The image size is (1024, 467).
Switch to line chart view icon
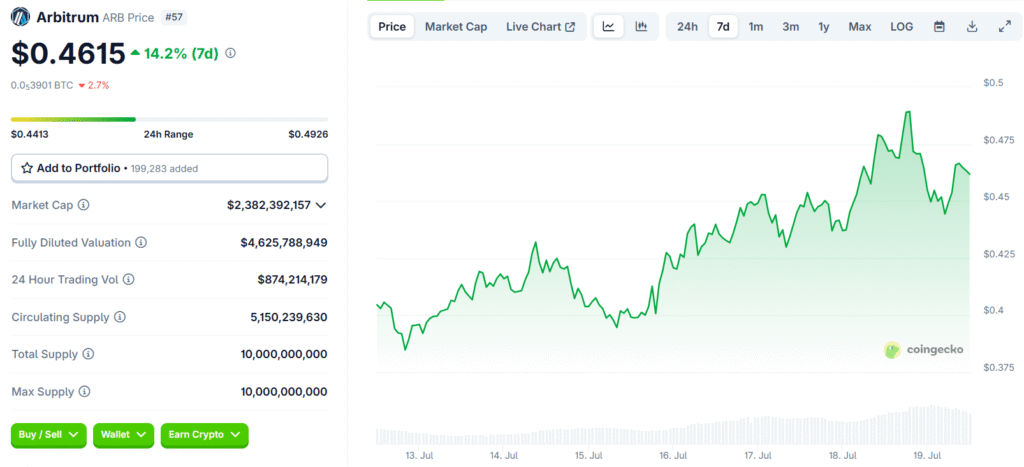(x=609, y=27)
